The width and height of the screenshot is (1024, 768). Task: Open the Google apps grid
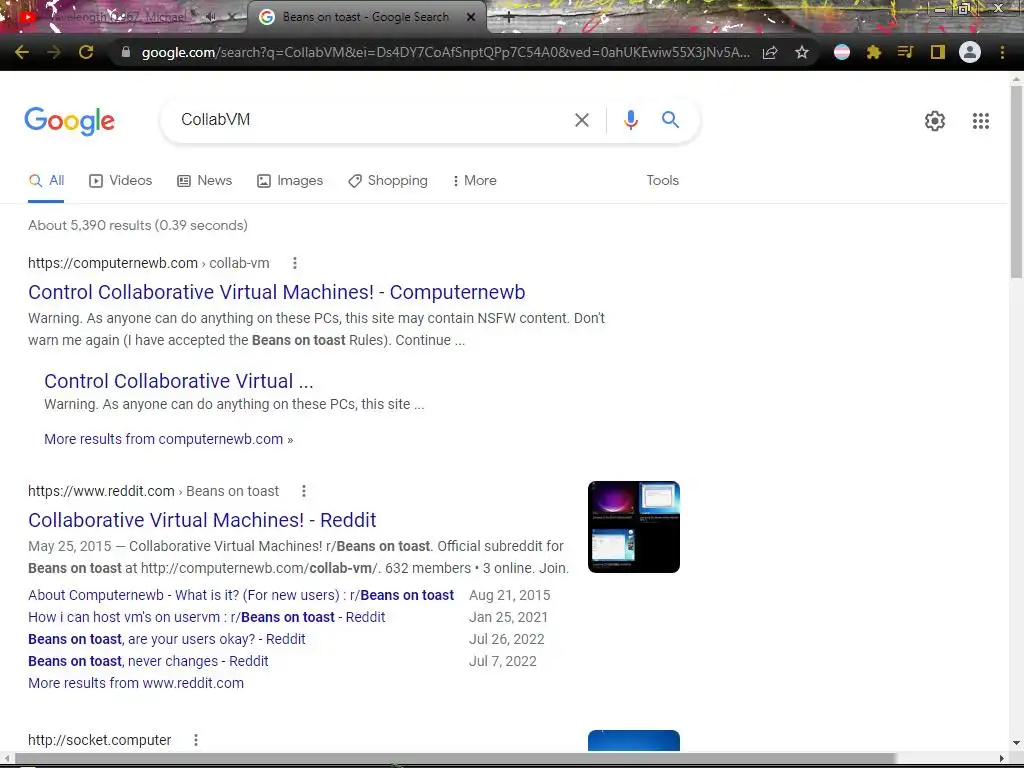[980, 121]
